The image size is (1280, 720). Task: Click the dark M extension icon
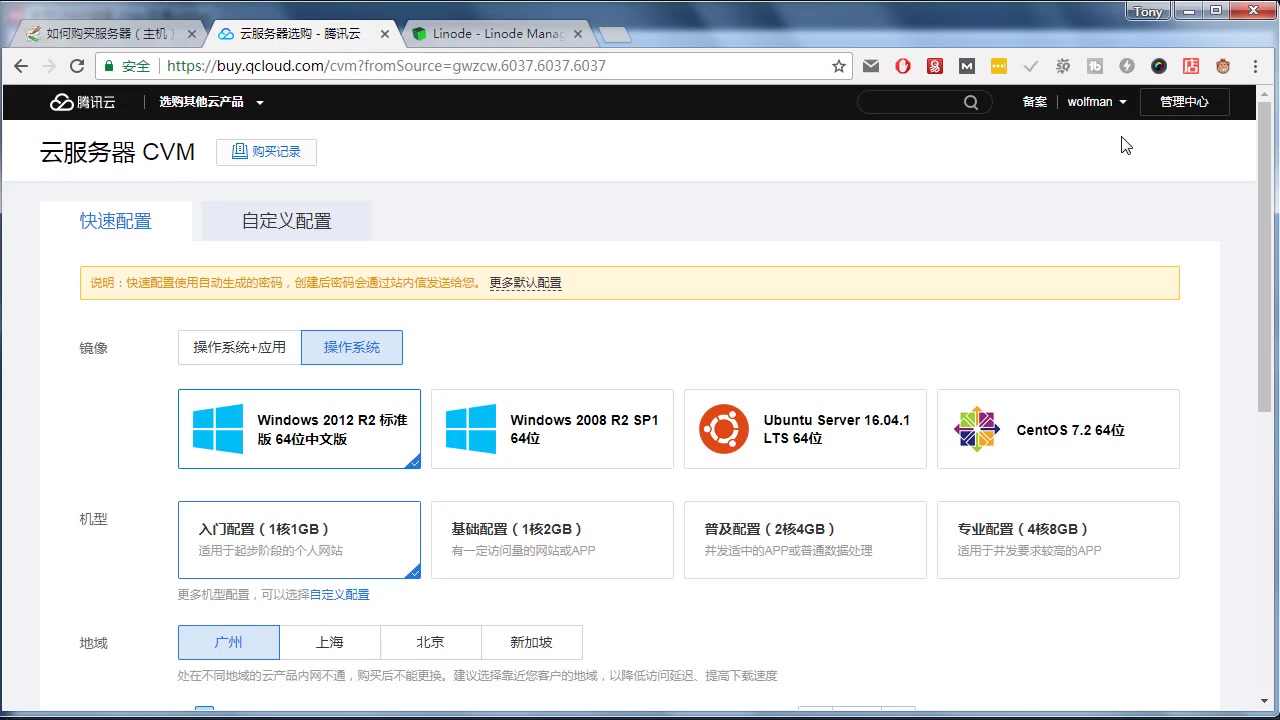(967, 66)
